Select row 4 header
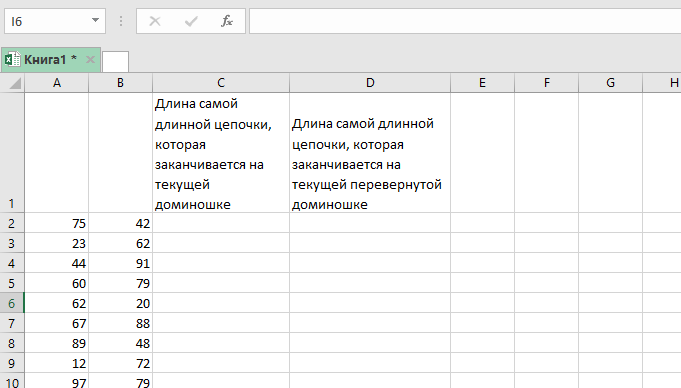Image resolution: width=681 pixels, height=388 pixels. 12,263
